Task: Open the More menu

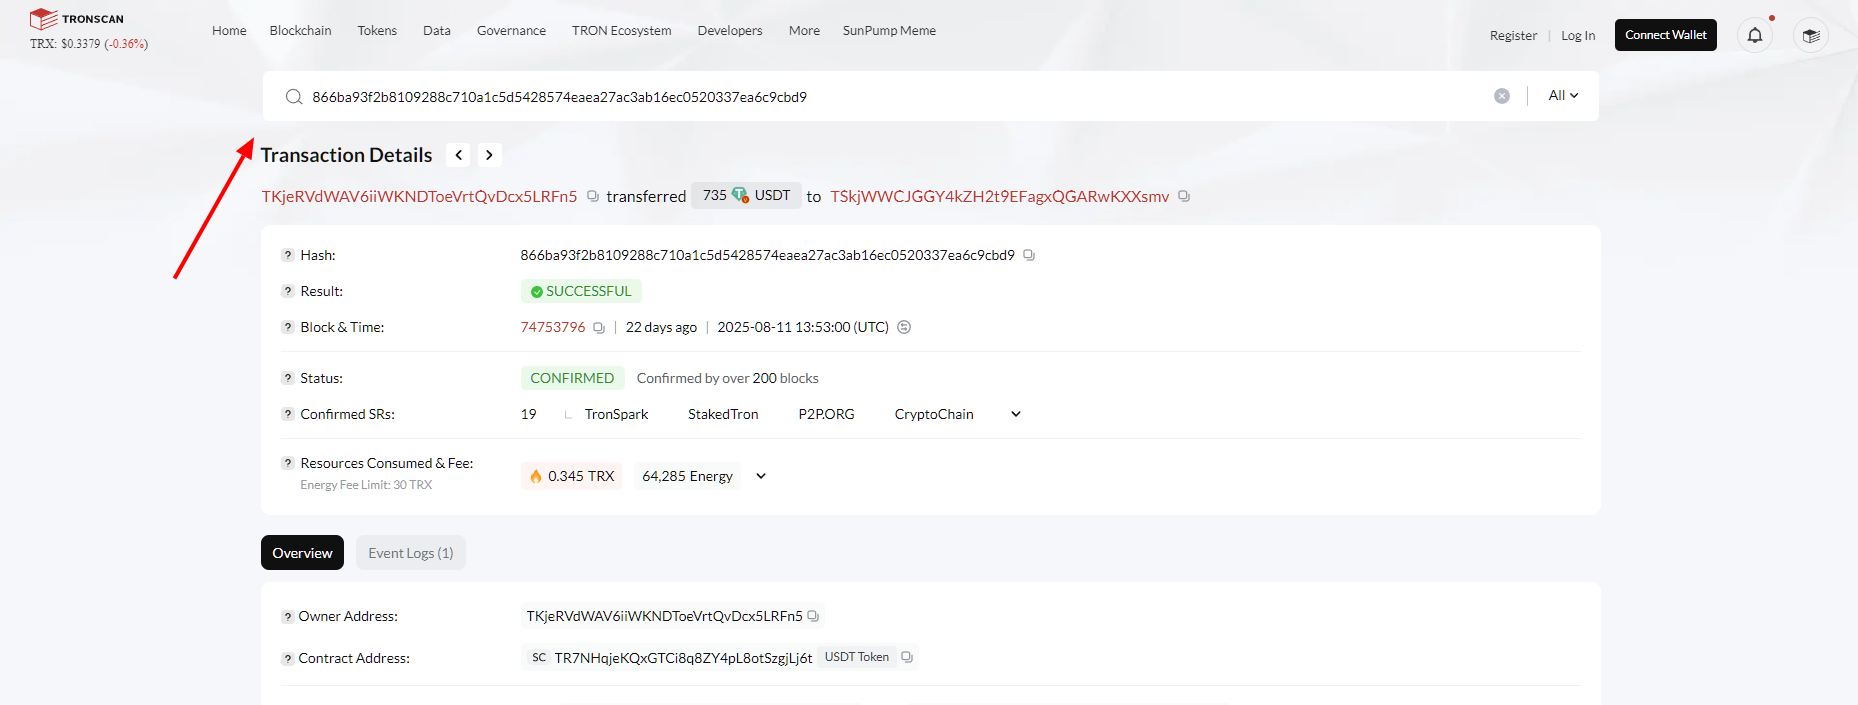Action: click(x=804, y=31)
